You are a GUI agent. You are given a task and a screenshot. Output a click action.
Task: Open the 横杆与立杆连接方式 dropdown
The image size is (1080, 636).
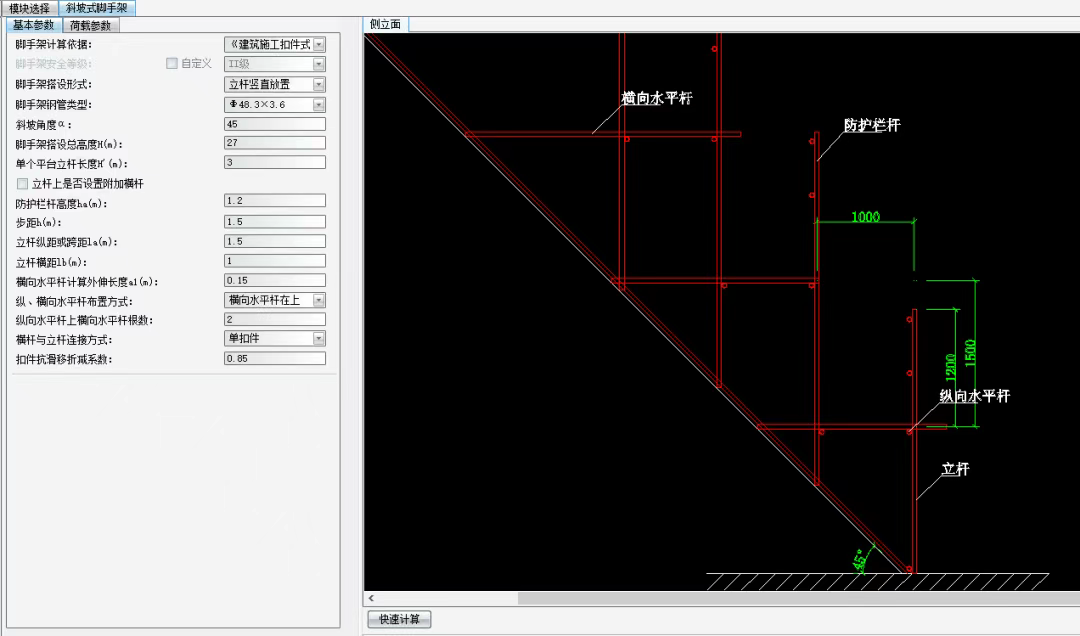click(318, 338)
